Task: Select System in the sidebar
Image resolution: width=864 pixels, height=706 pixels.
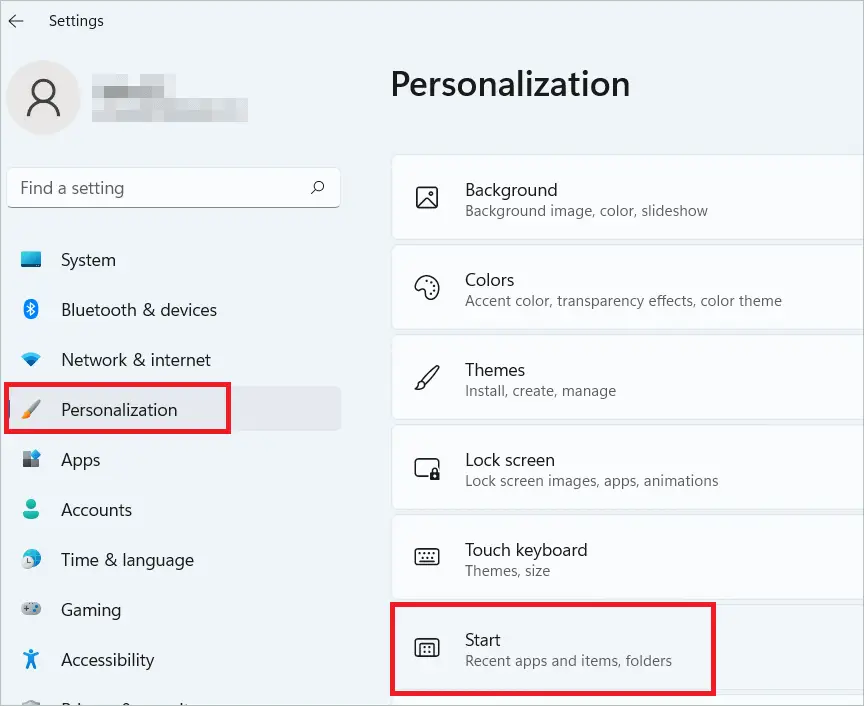Action: coord(88,260)
